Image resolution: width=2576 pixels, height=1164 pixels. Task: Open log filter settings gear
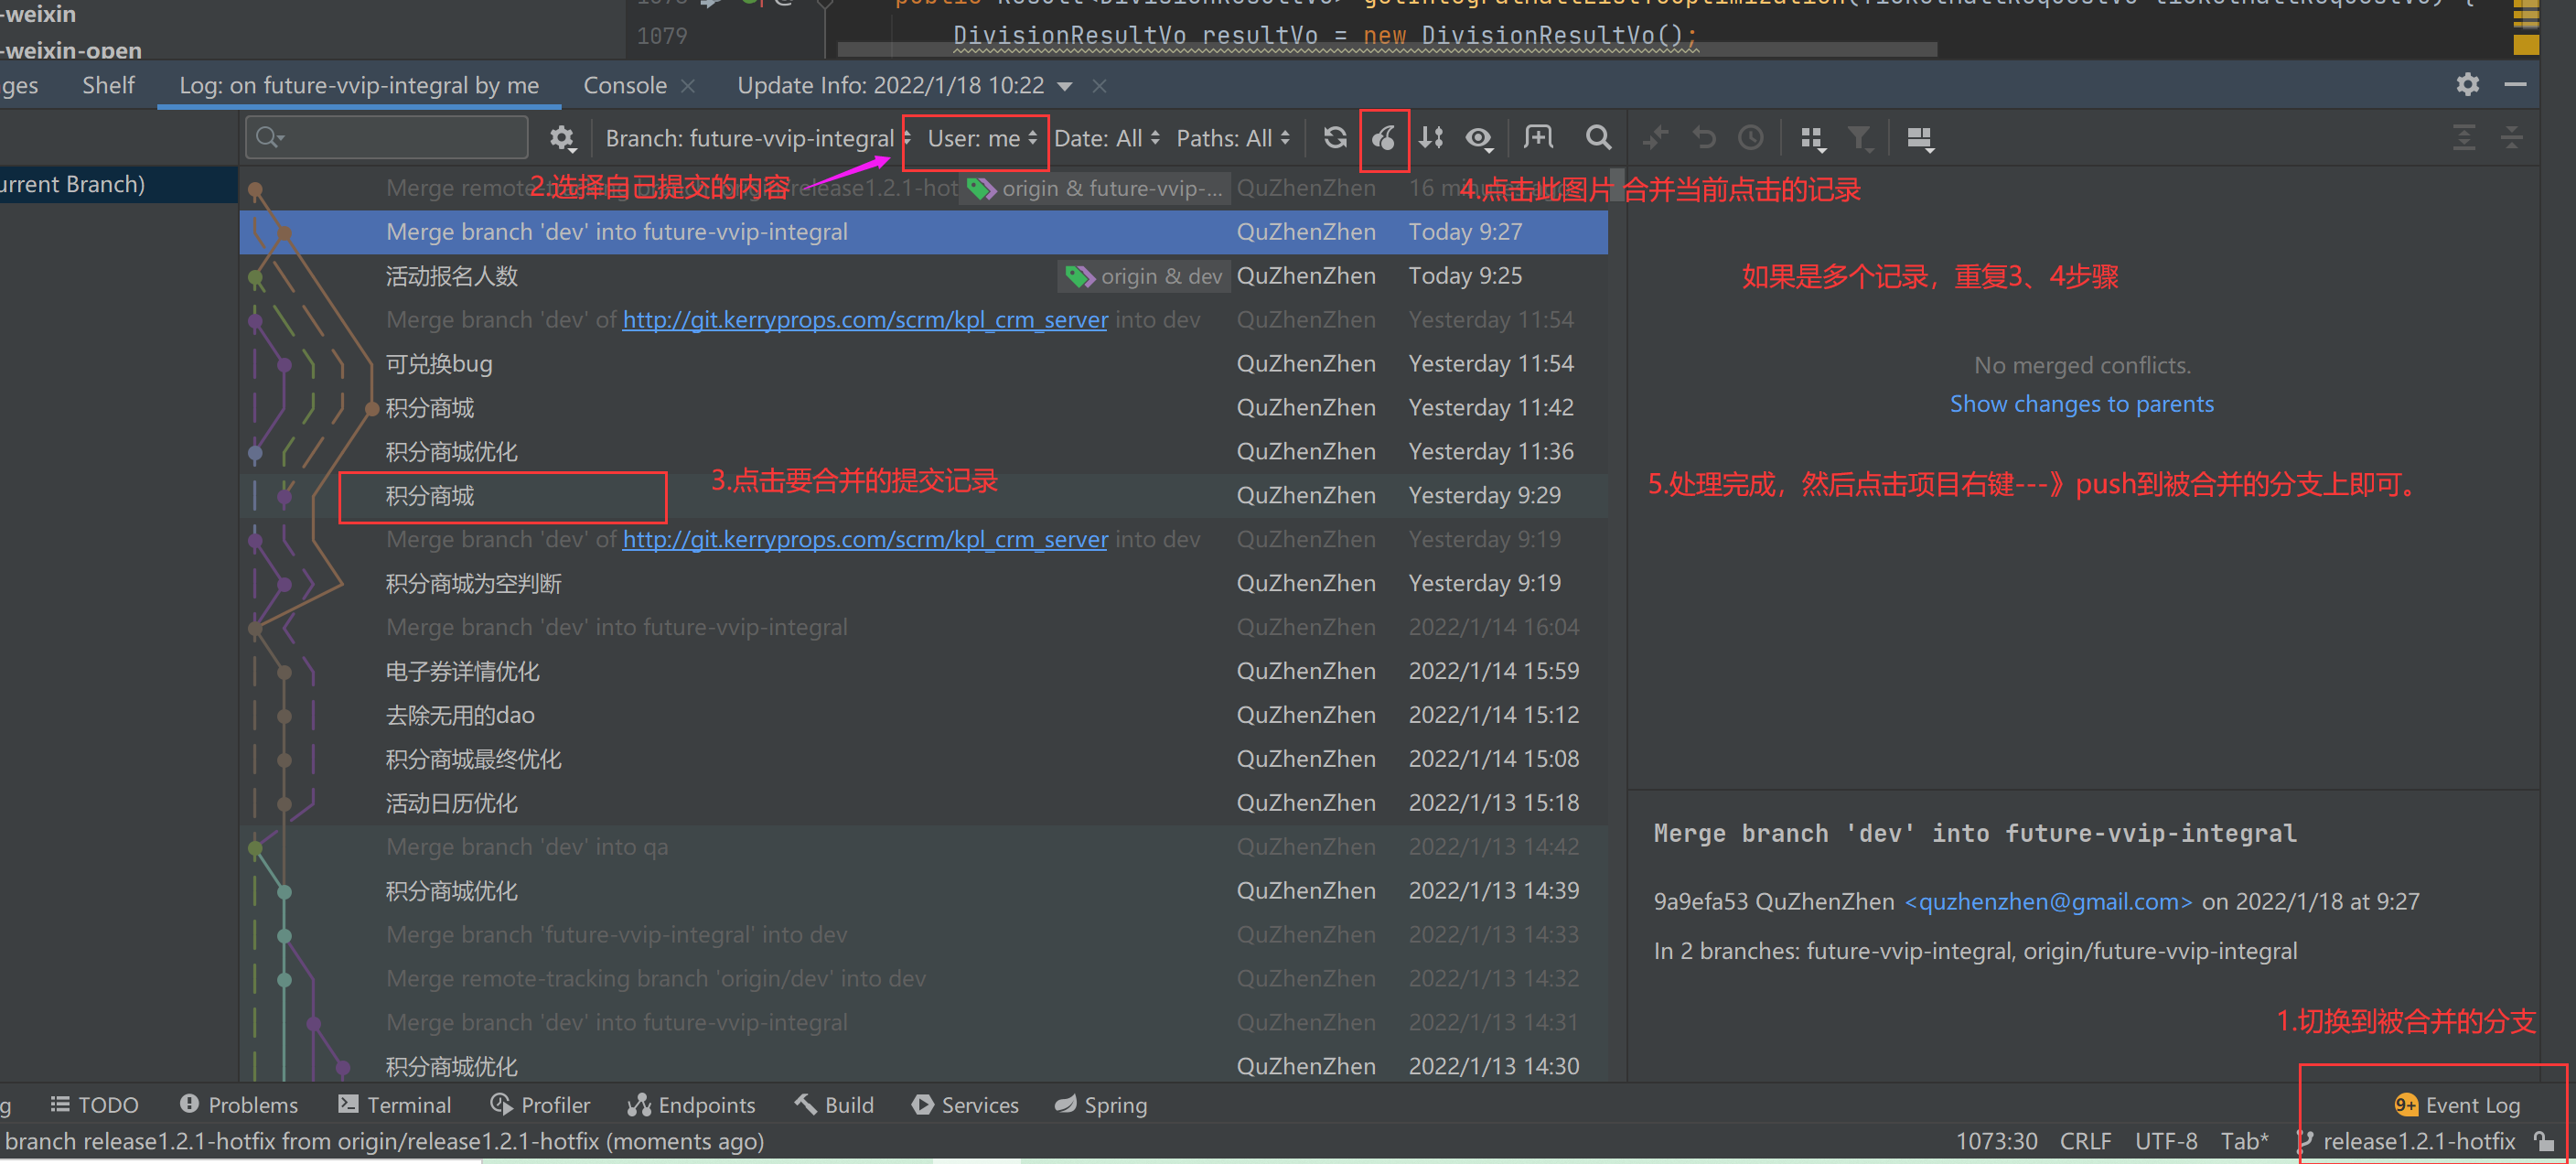[563, 138]
